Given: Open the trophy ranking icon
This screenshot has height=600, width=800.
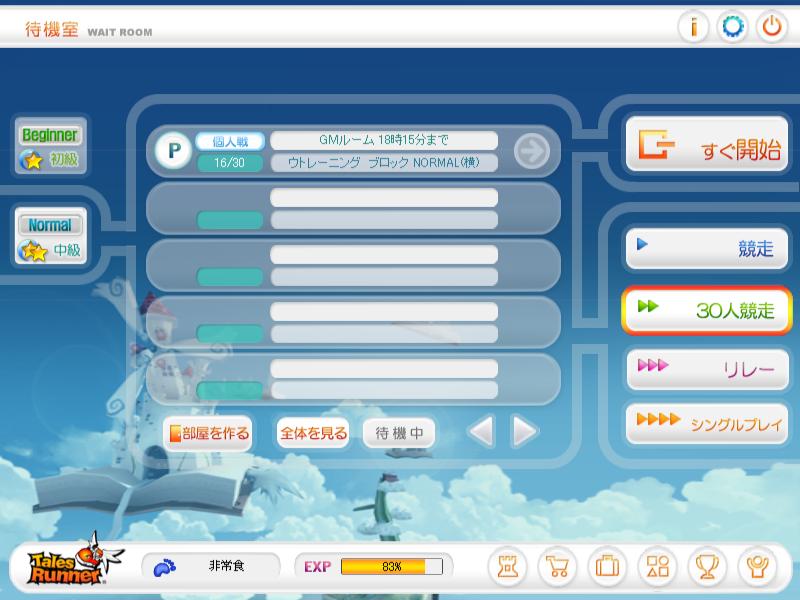Looking at the screenshot, I should coord(707,566).
